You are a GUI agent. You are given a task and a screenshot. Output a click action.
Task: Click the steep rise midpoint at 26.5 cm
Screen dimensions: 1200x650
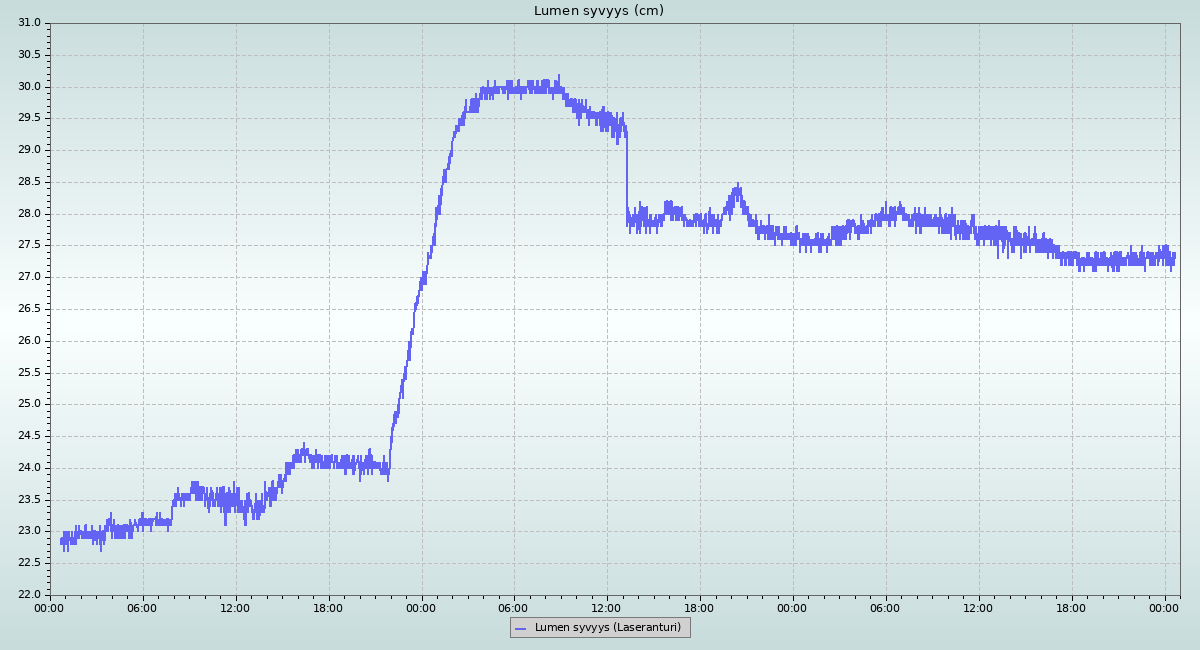[x=416, y=308]
